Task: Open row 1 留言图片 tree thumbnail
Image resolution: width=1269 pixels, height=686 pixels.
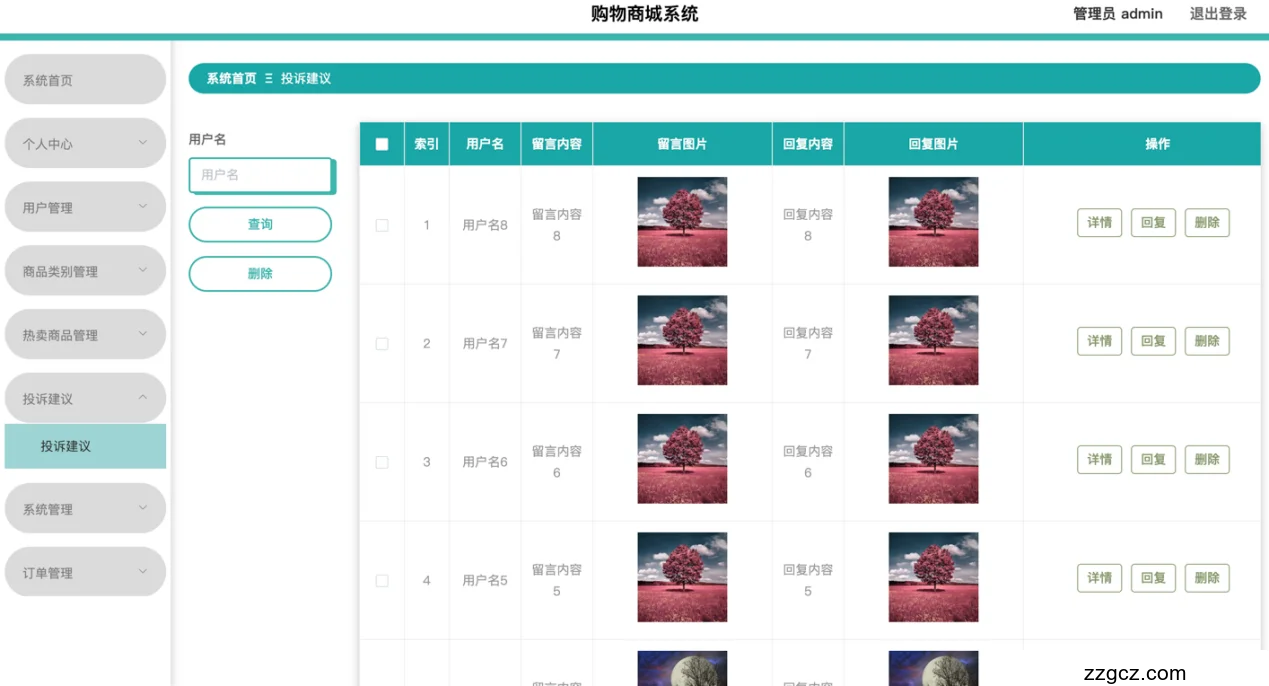Action: point(682,222)
